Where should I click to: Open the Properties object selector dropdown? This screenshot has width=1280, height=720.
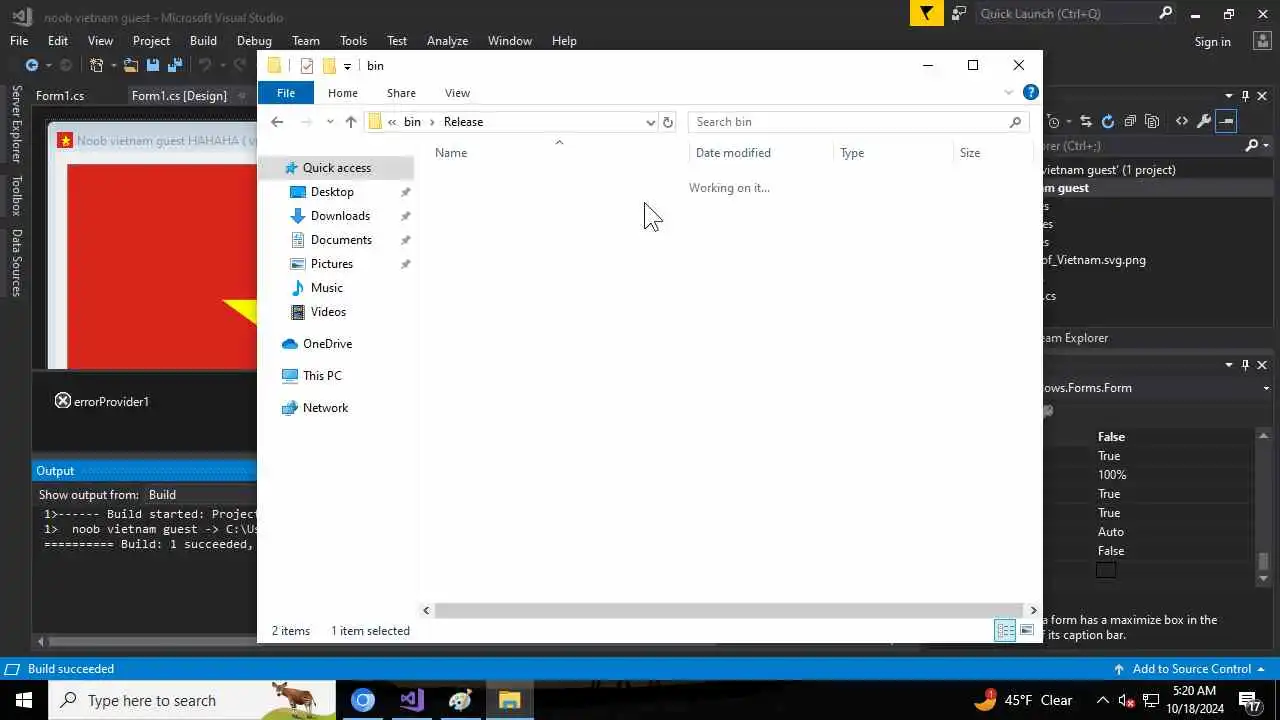(x=1266, y=388)
